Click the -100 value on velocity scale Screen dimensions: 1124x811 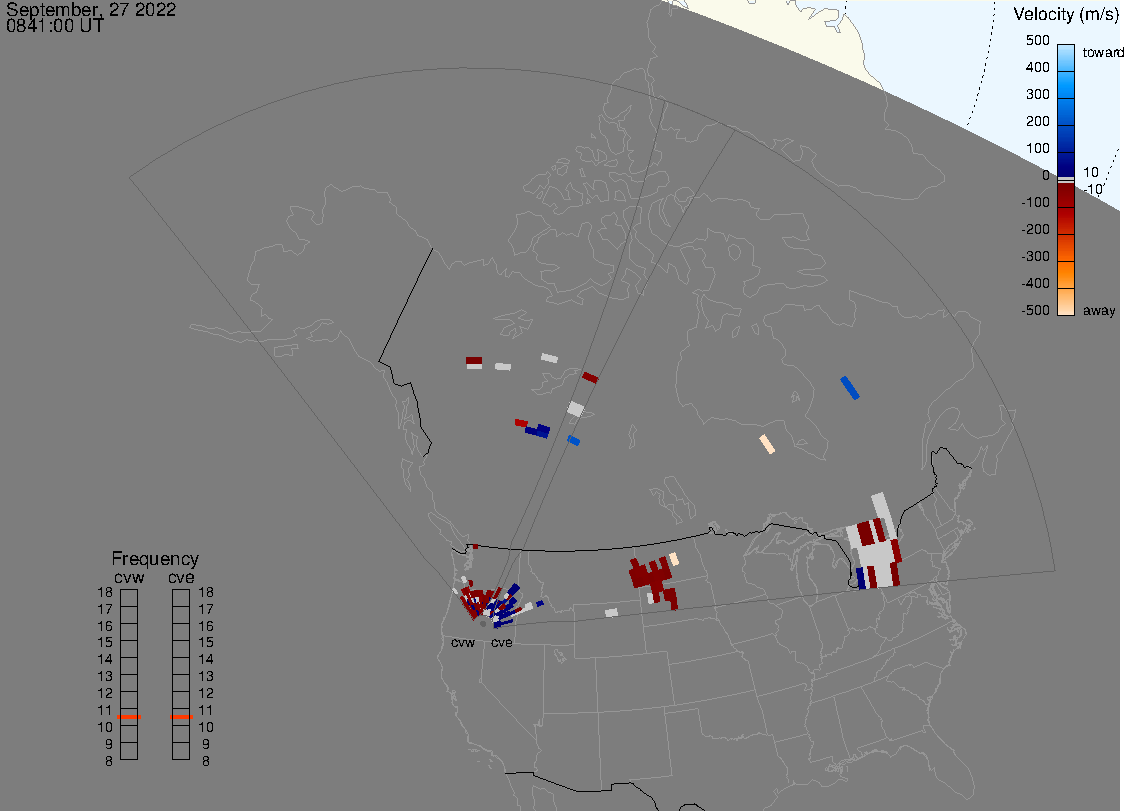coord(1035,202)
